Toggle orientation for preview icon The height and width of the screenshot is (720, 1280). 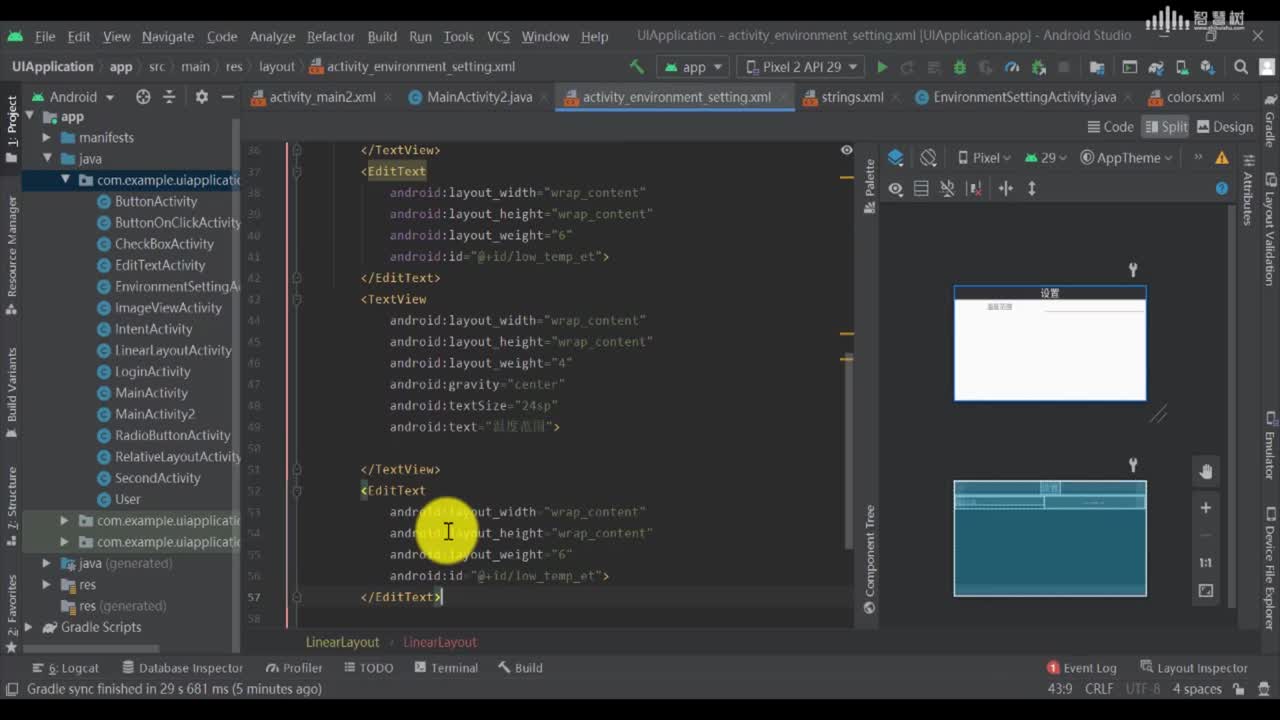click(x=928, y=157)
